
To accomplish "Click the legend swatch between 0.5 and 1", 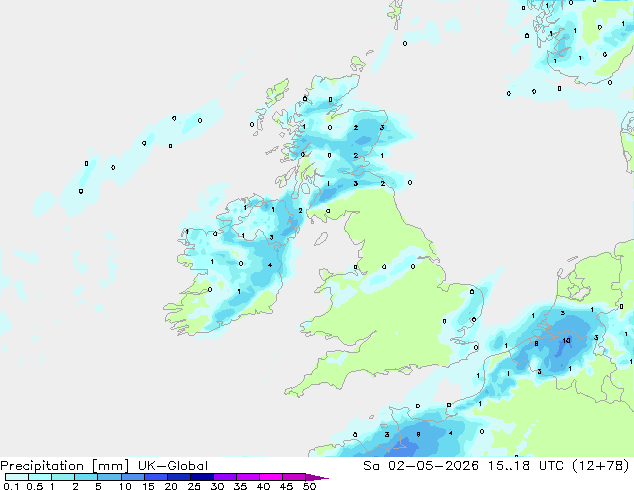I will 40,477.
